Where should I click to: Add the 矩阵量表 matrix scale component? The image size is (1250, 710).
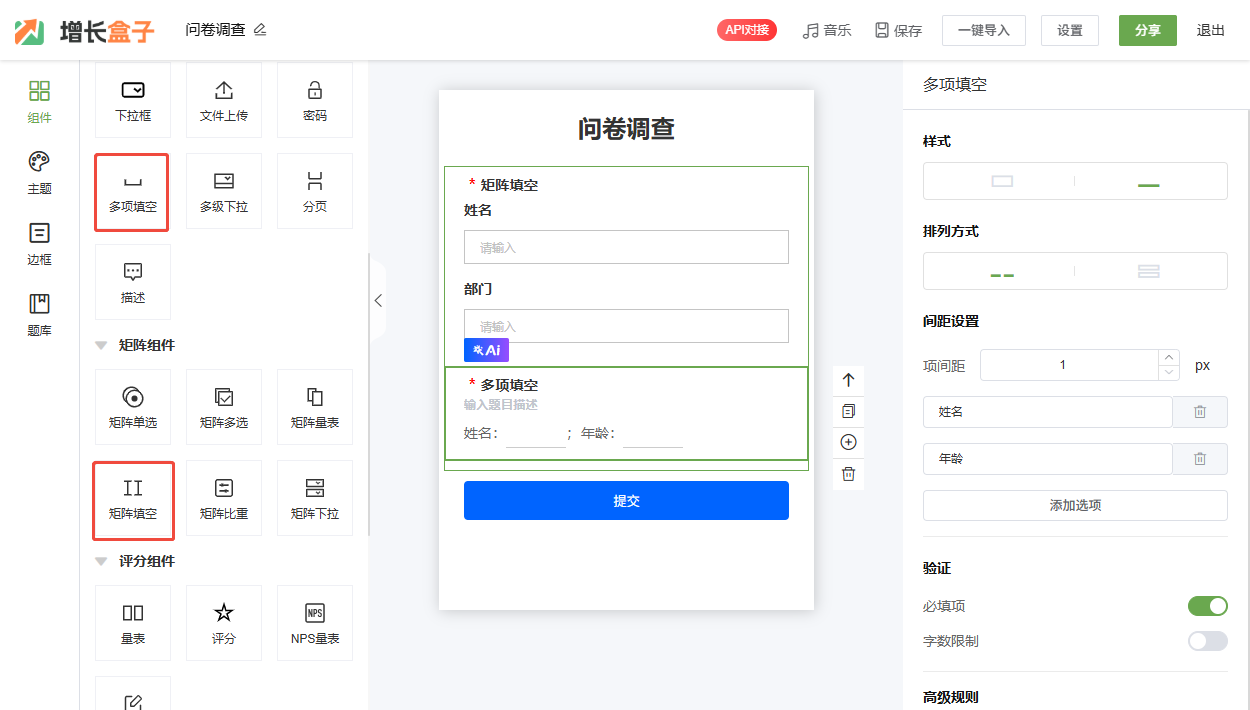[315, 407]
